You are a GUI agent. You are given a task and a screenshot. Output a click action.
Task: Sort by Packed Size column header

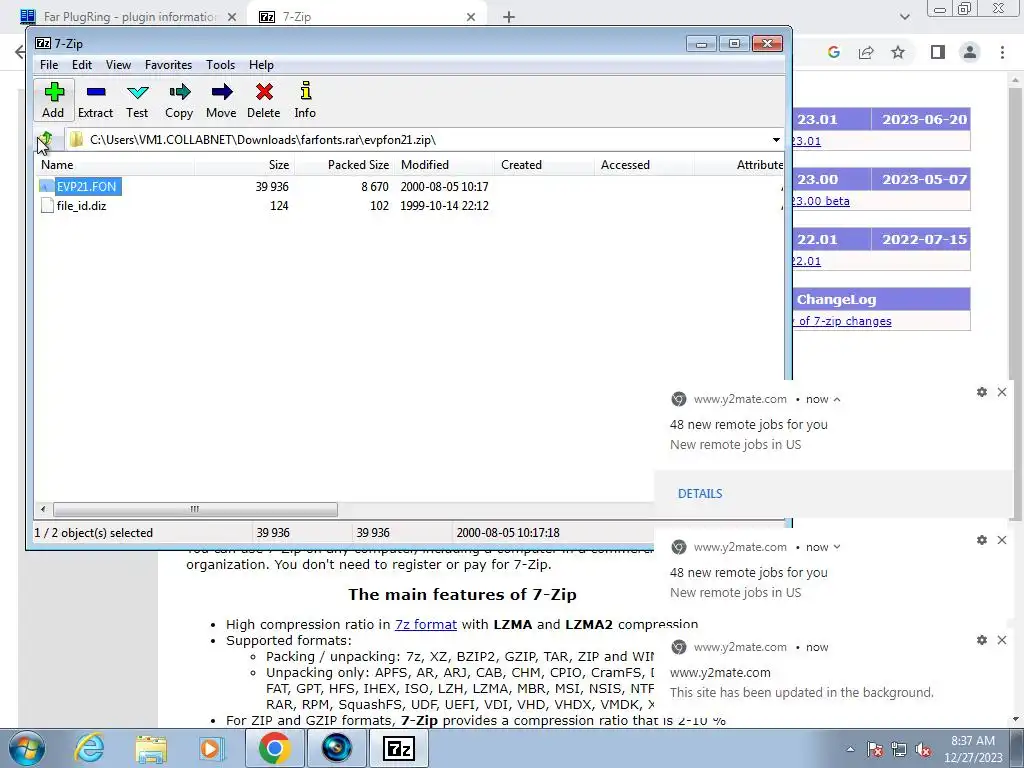(345, 165)
